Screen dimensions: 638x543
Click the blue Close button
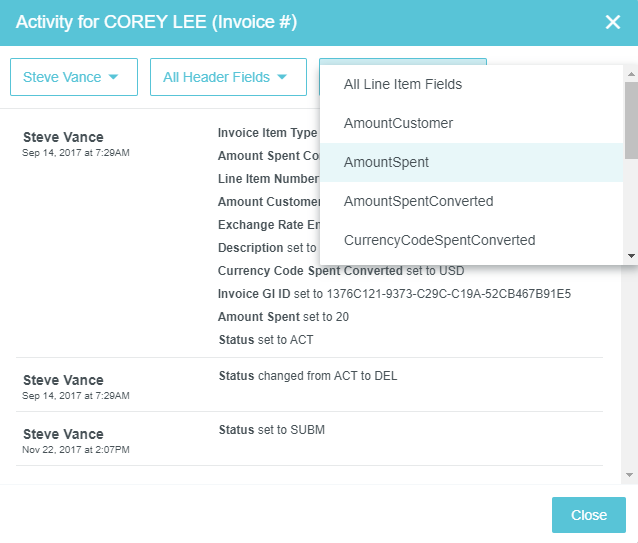pyautogui.click(x=588, y=515)
